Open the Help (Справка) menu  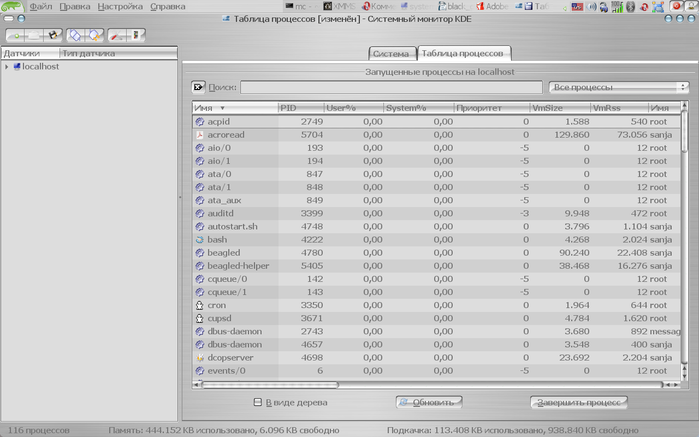coord(168,7)
